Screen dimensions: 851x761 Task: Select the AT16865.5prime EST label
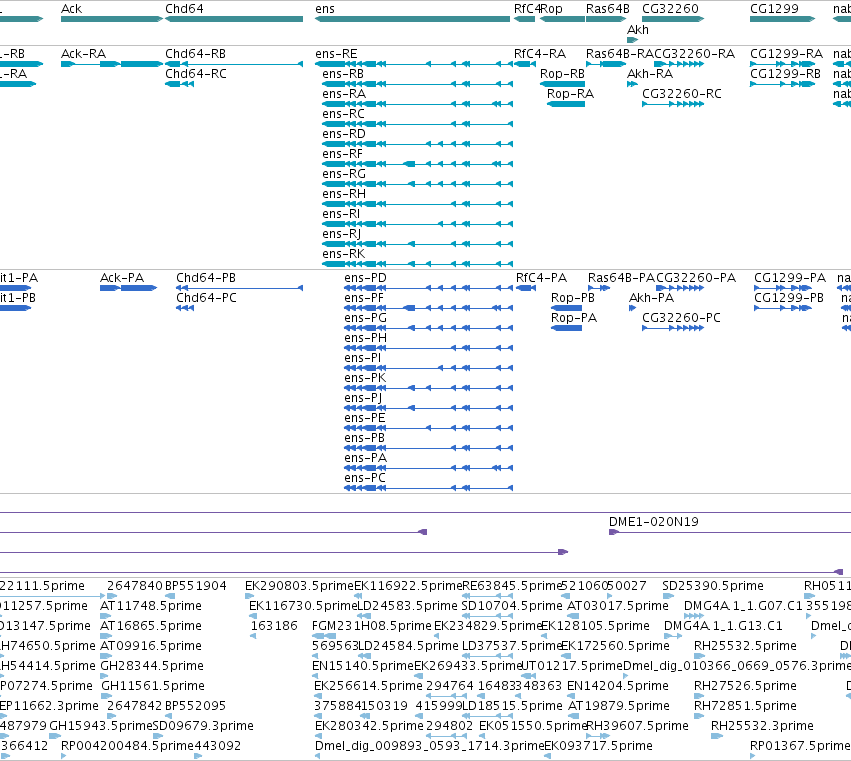click(x=151, y=626)
